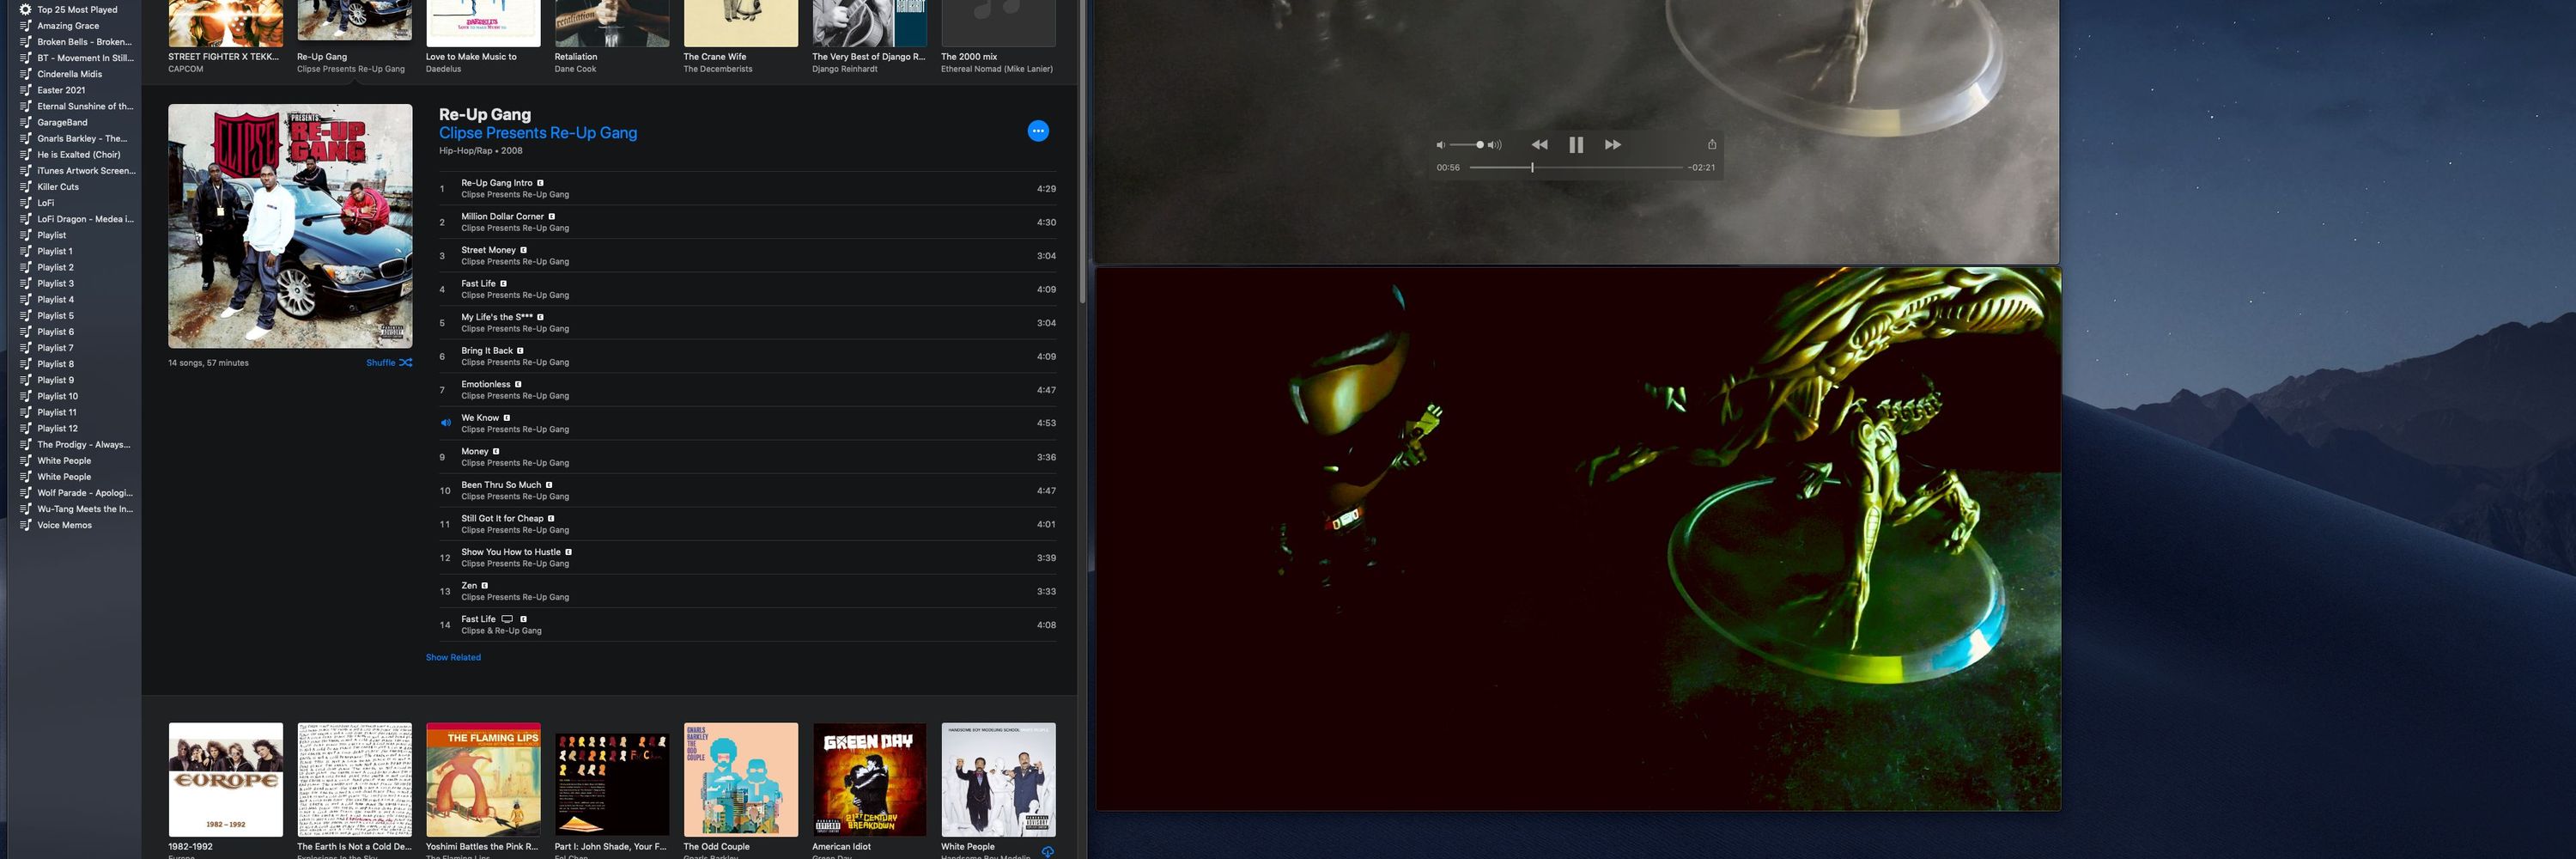This screenshot has height=859, width=2576.
Task: Open Retaliation album by Dane Cook
Action: point(612,23)
